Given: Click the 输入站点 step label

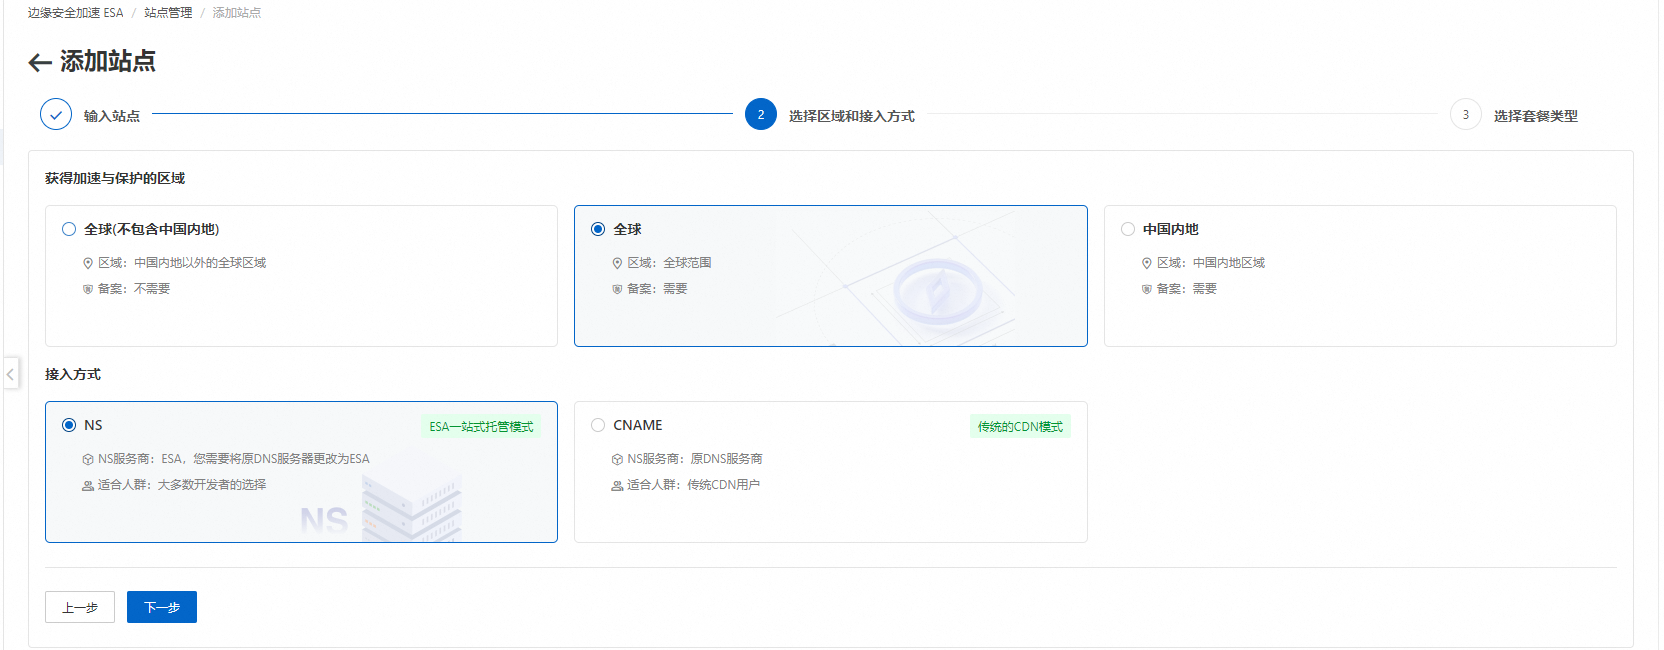Looking at the screenshot, I should coord(112,116).
